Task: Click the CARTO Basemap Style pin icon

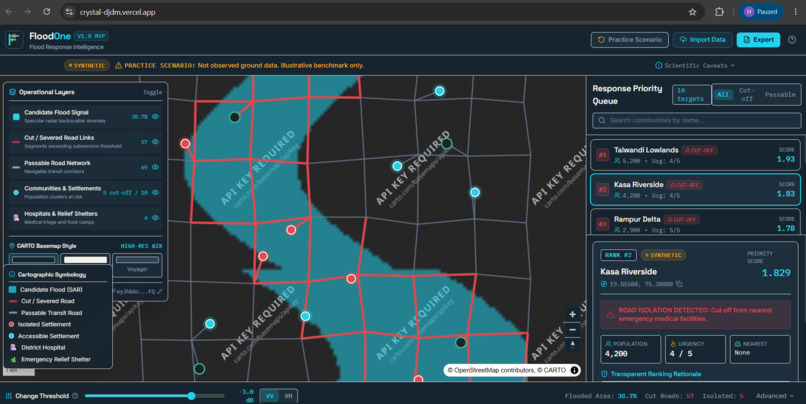Action: coord(12,246)
